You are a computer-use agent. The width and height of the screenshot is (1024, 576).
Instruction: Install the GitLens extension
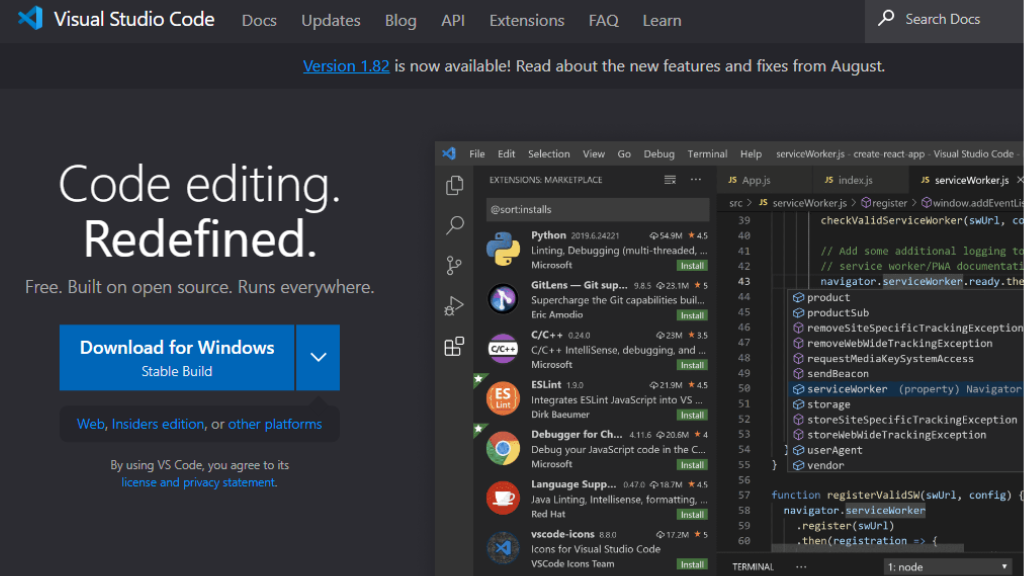(x=692, y=315)
